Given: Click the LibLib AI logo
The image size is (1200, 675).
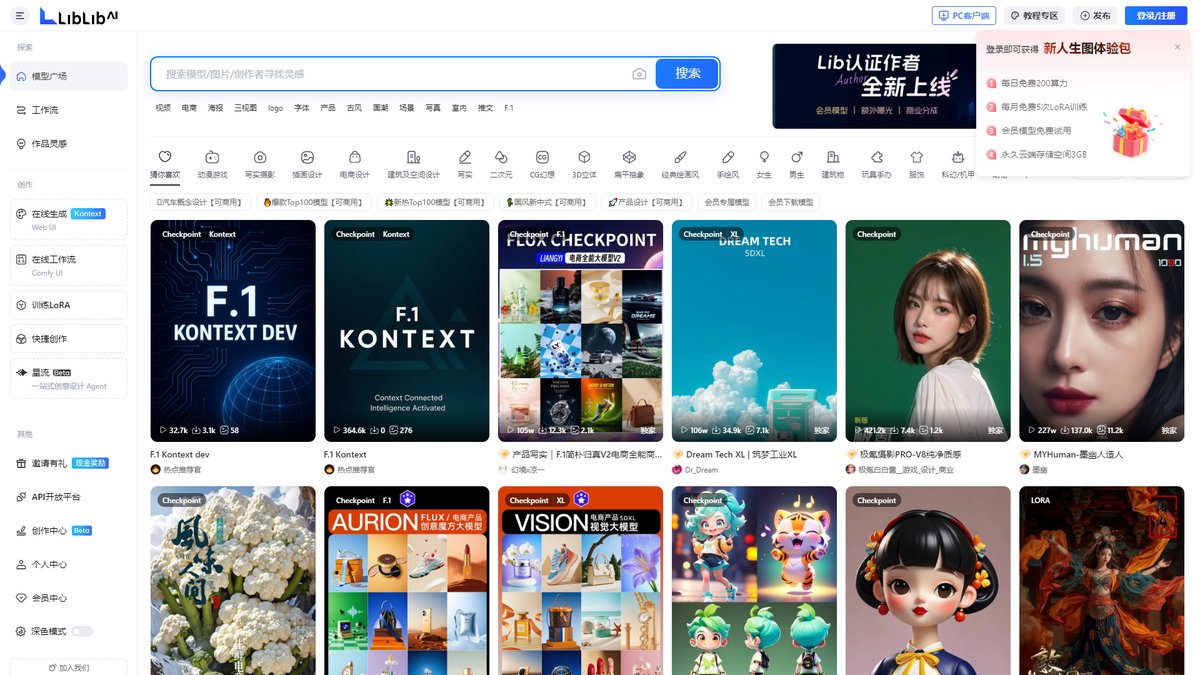Looking at the screenshot, I should point(78,15).
